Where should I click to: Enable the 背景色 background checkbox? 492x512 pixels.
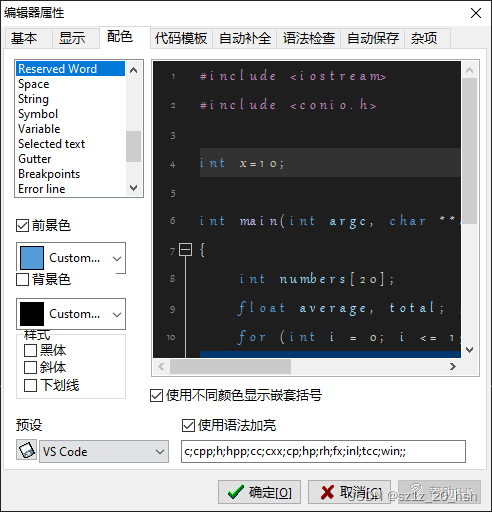[22, 279]
